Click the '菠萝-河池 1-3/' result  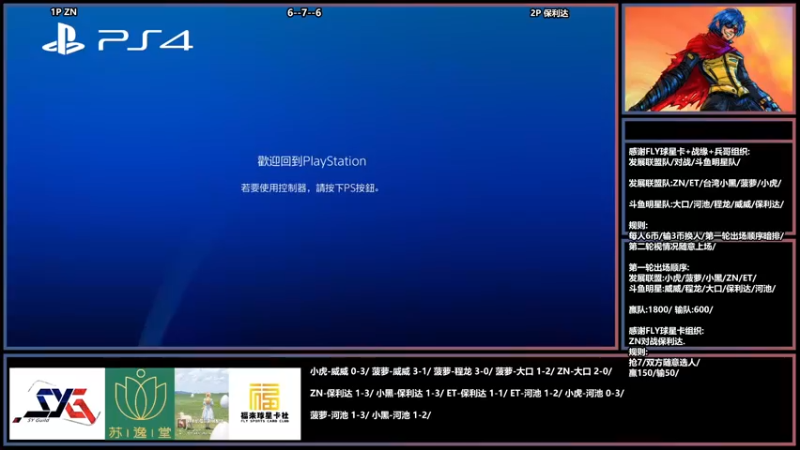point(339,415)
